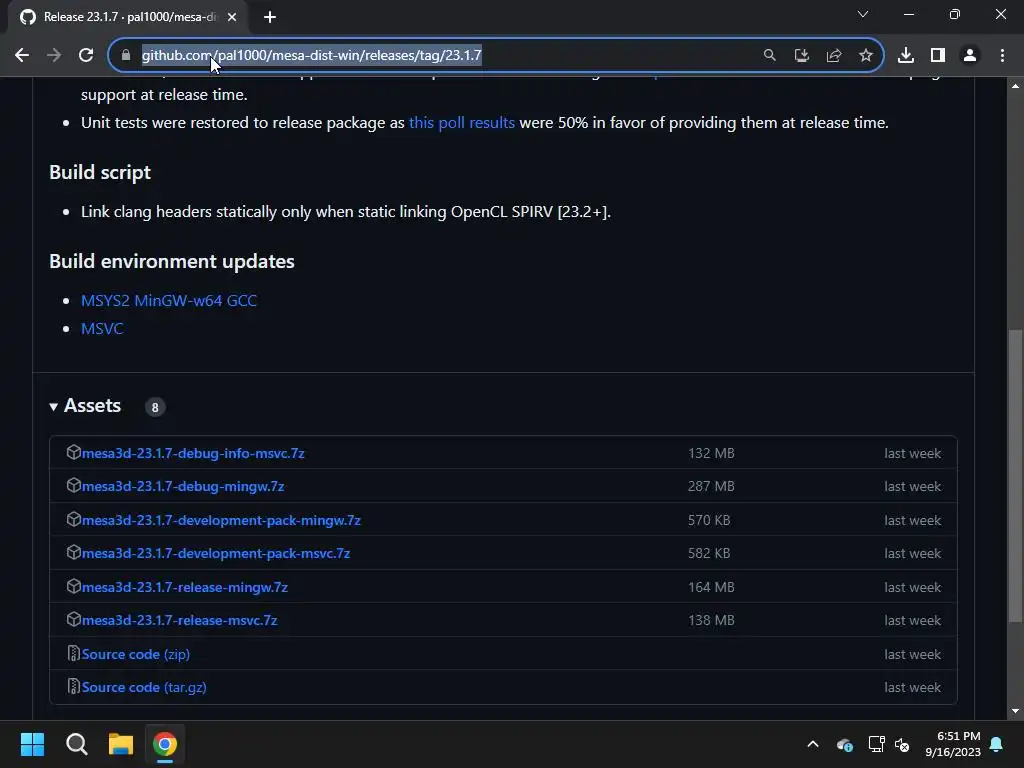Image resolution: width=1024 pixels, height=768 pixels.
Task: Download Source code (tar.gz)
Action: coord(144,687)
